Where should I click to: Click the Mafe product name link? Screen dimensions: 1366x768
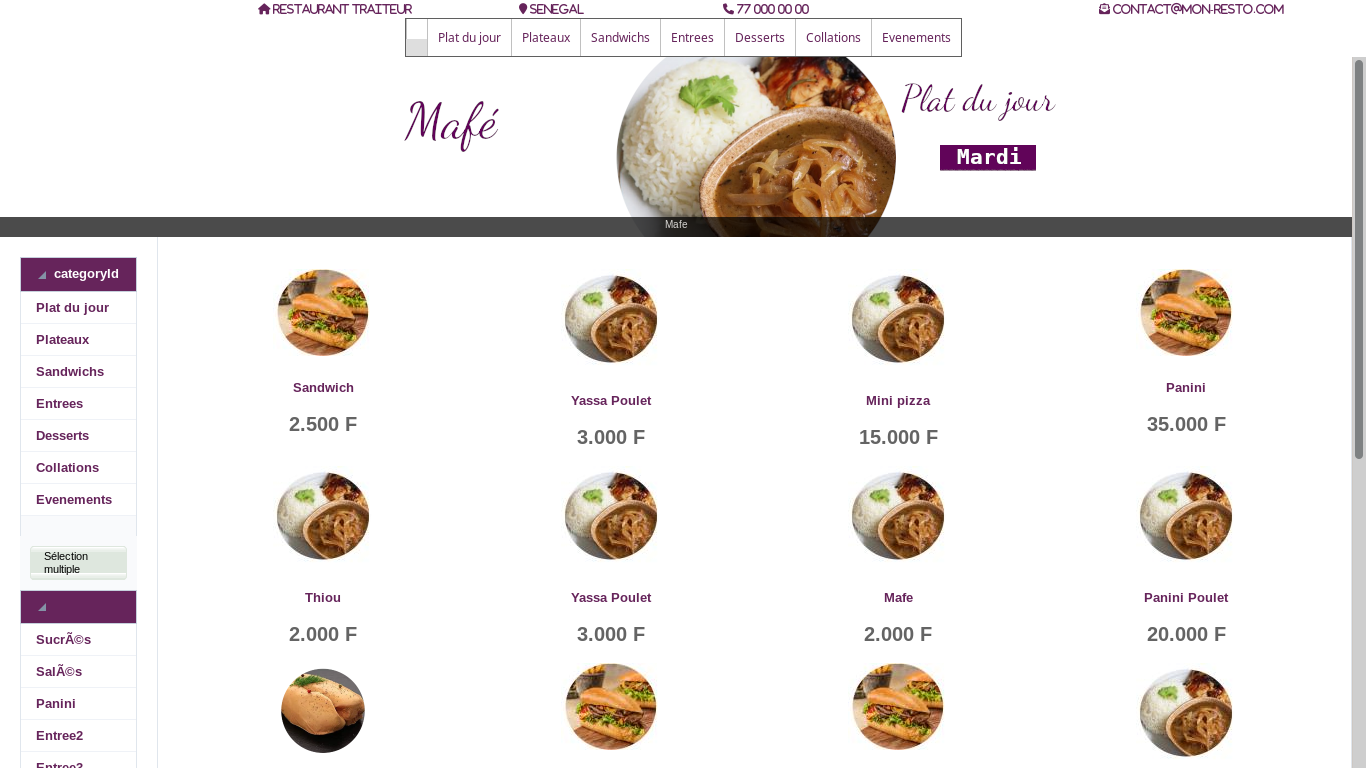[898, 598]
